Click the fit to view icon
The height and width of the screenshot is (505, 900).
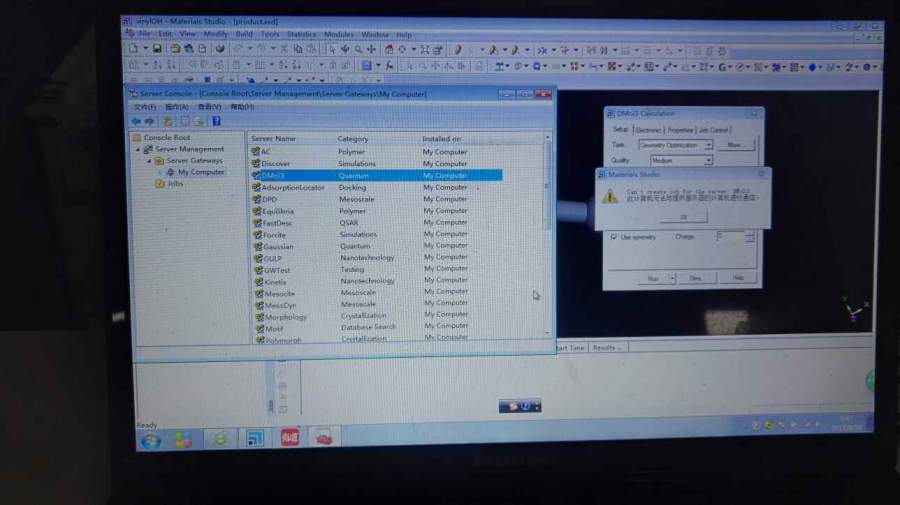coord(425,50)
